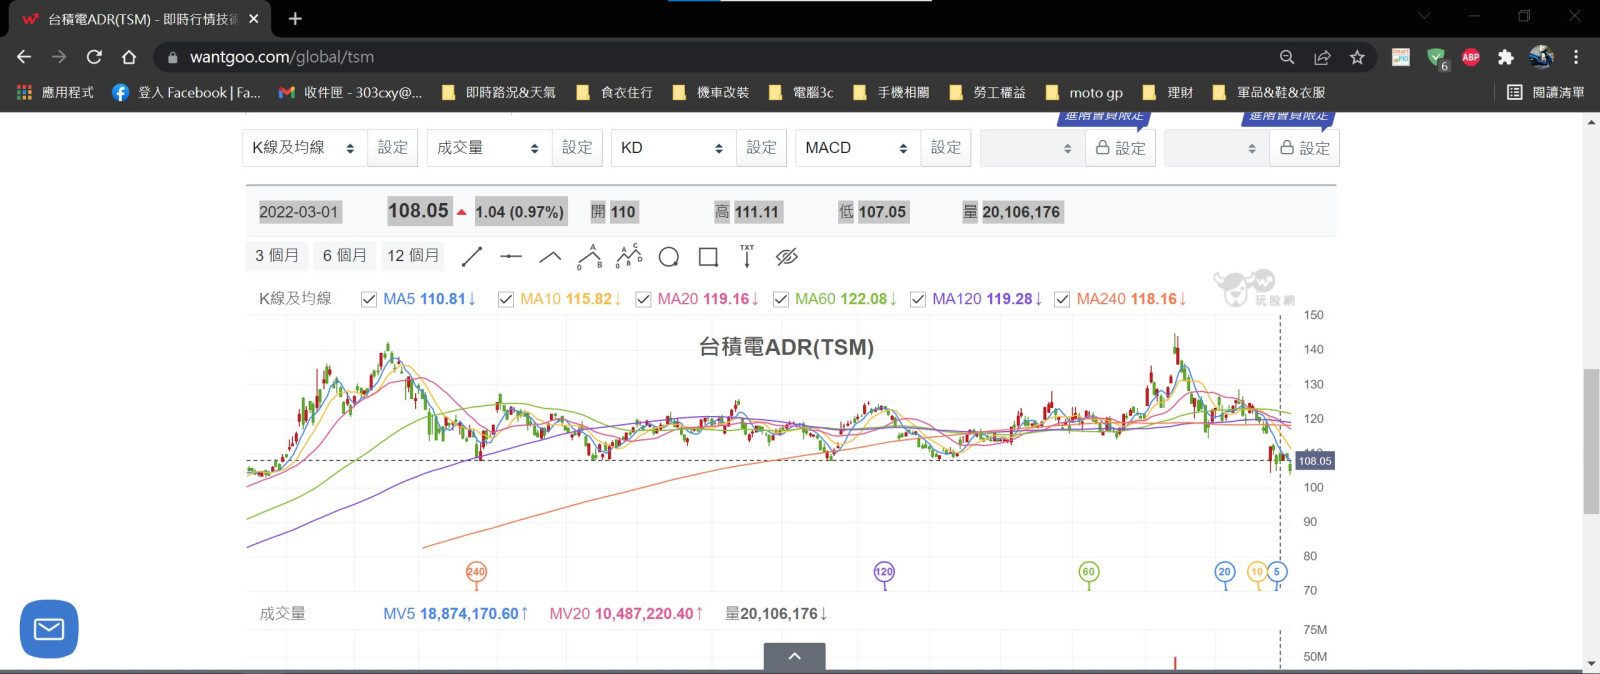Select the circle drawing tool
1600x674 pixels.
click(669, 257)
